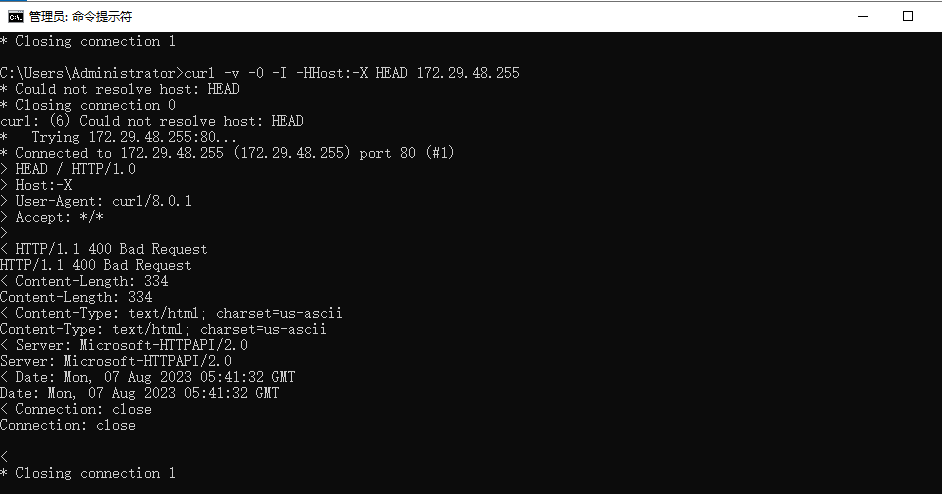Click the 'Connected to 172.29.48.255' line

[227, 153]
